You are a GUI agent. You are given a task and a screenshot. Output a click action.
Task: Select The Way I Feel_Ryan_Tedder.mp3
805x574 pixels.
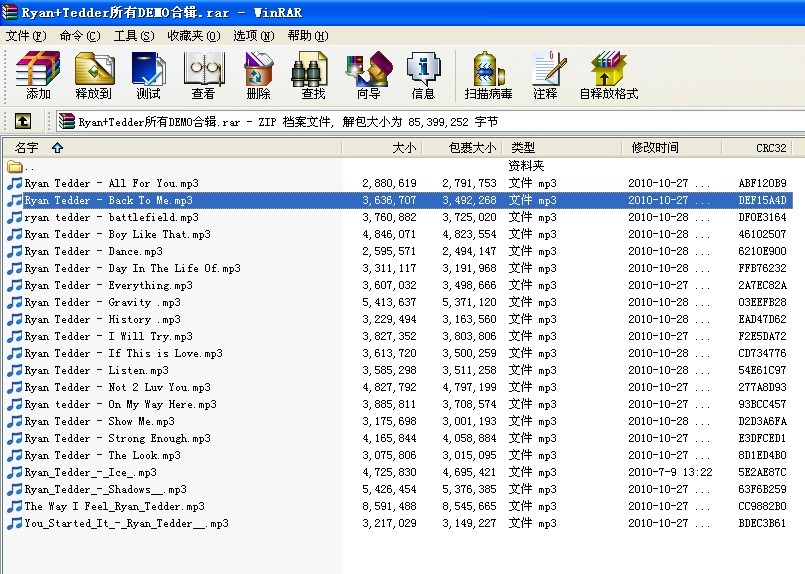pos(114,506)
